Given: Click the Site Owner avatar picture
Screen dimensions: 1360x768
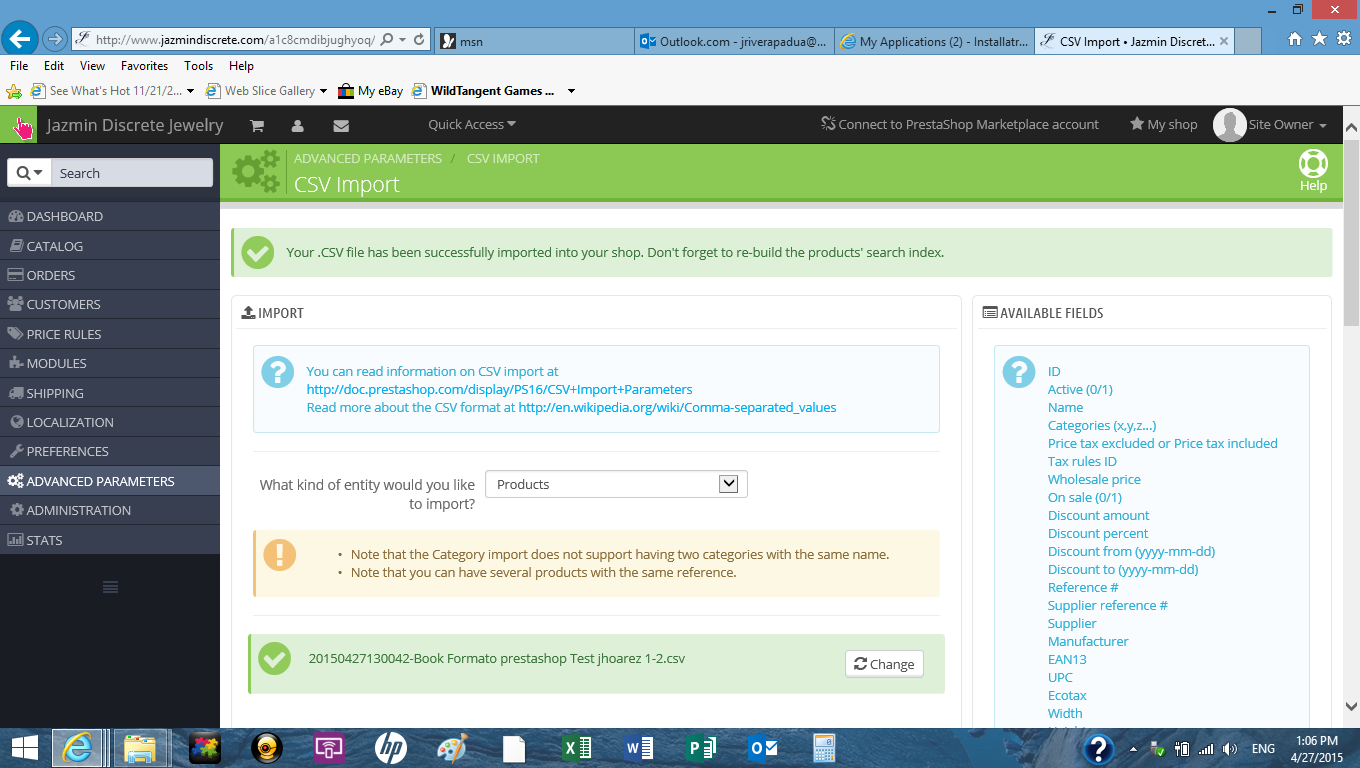Looking at the screenshot, I should point(1229,125).
